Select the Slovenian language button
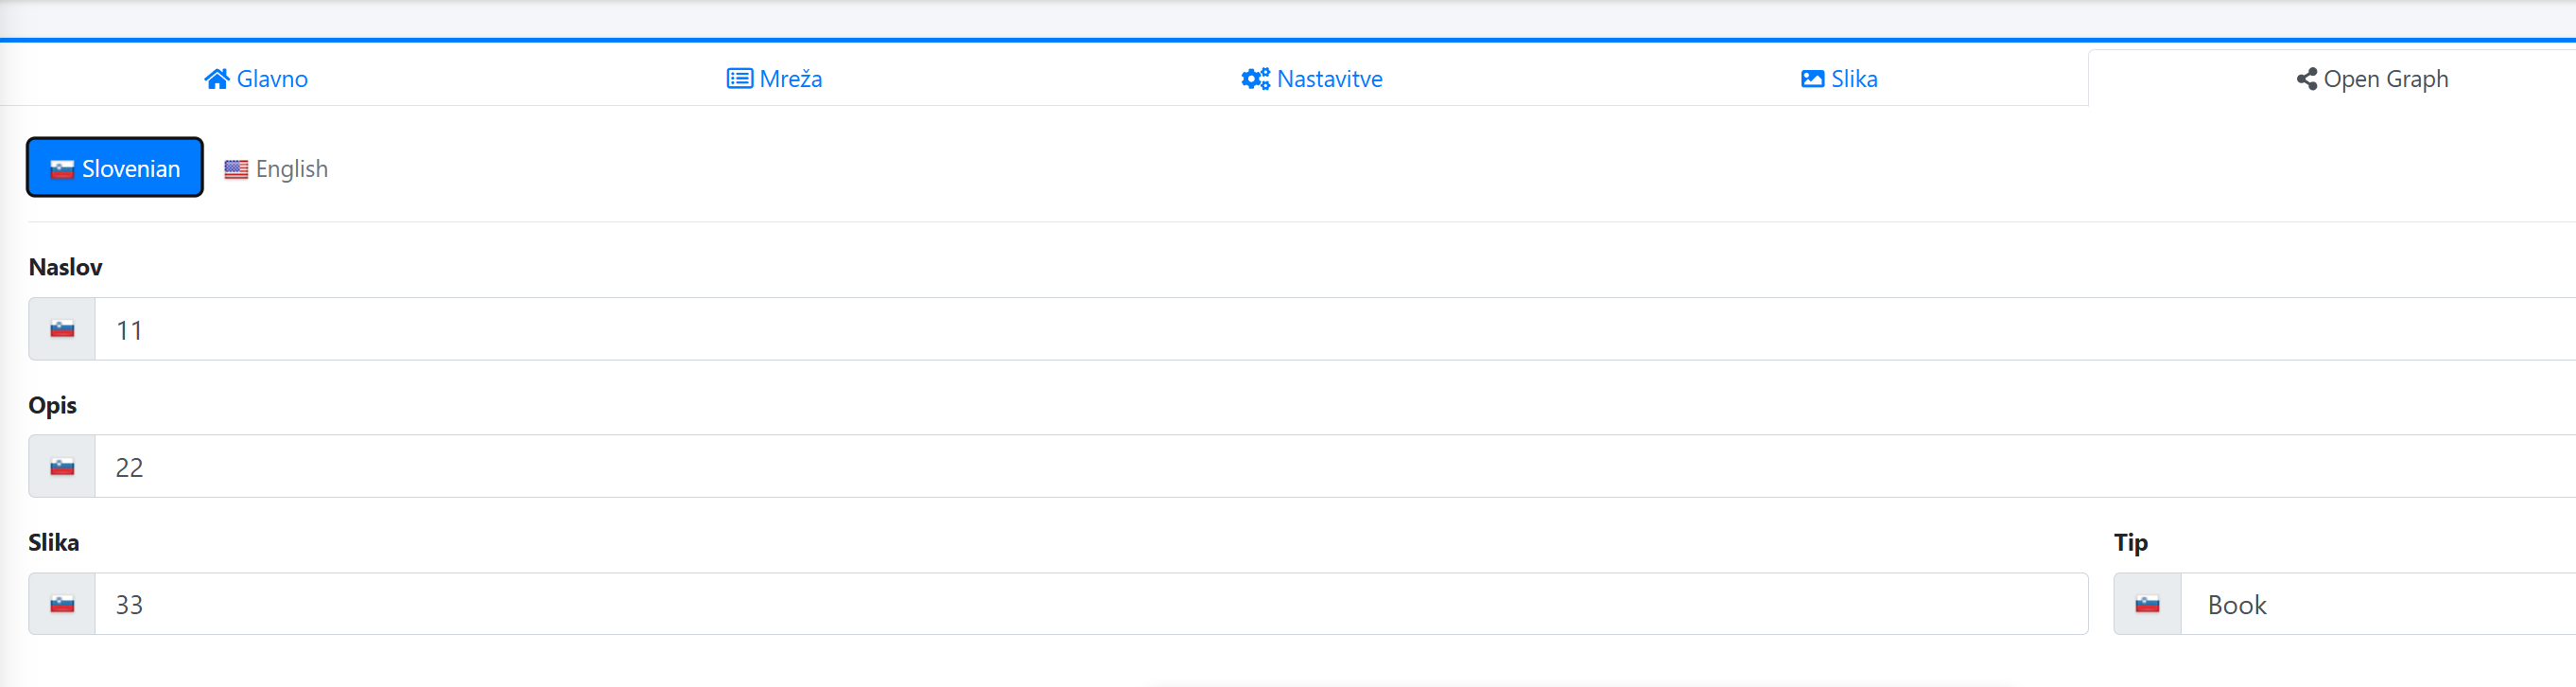Screen dimensions: 2576x687 pyautogui.click(x=115, y=168)
